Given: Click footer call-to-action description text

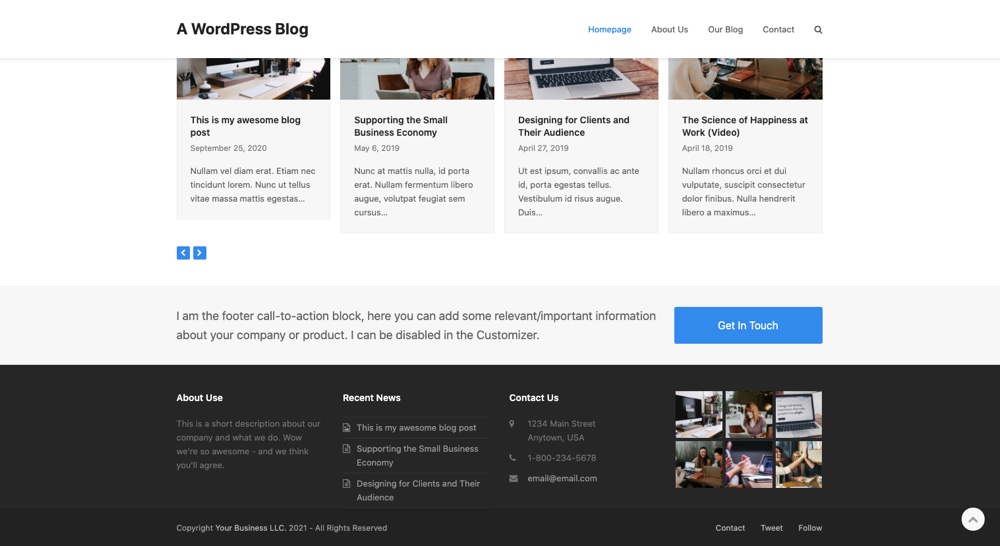Looking at the screenshot, I should (416, 325).
